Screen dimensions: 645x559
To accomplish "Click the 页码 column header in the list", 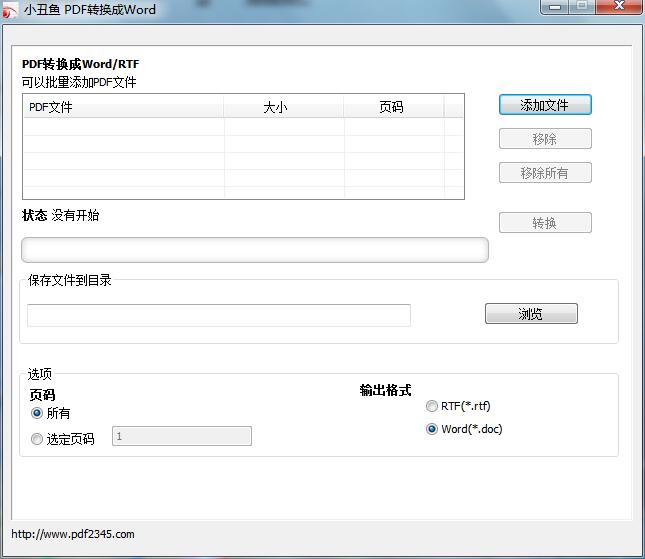I will click(393, 107).
